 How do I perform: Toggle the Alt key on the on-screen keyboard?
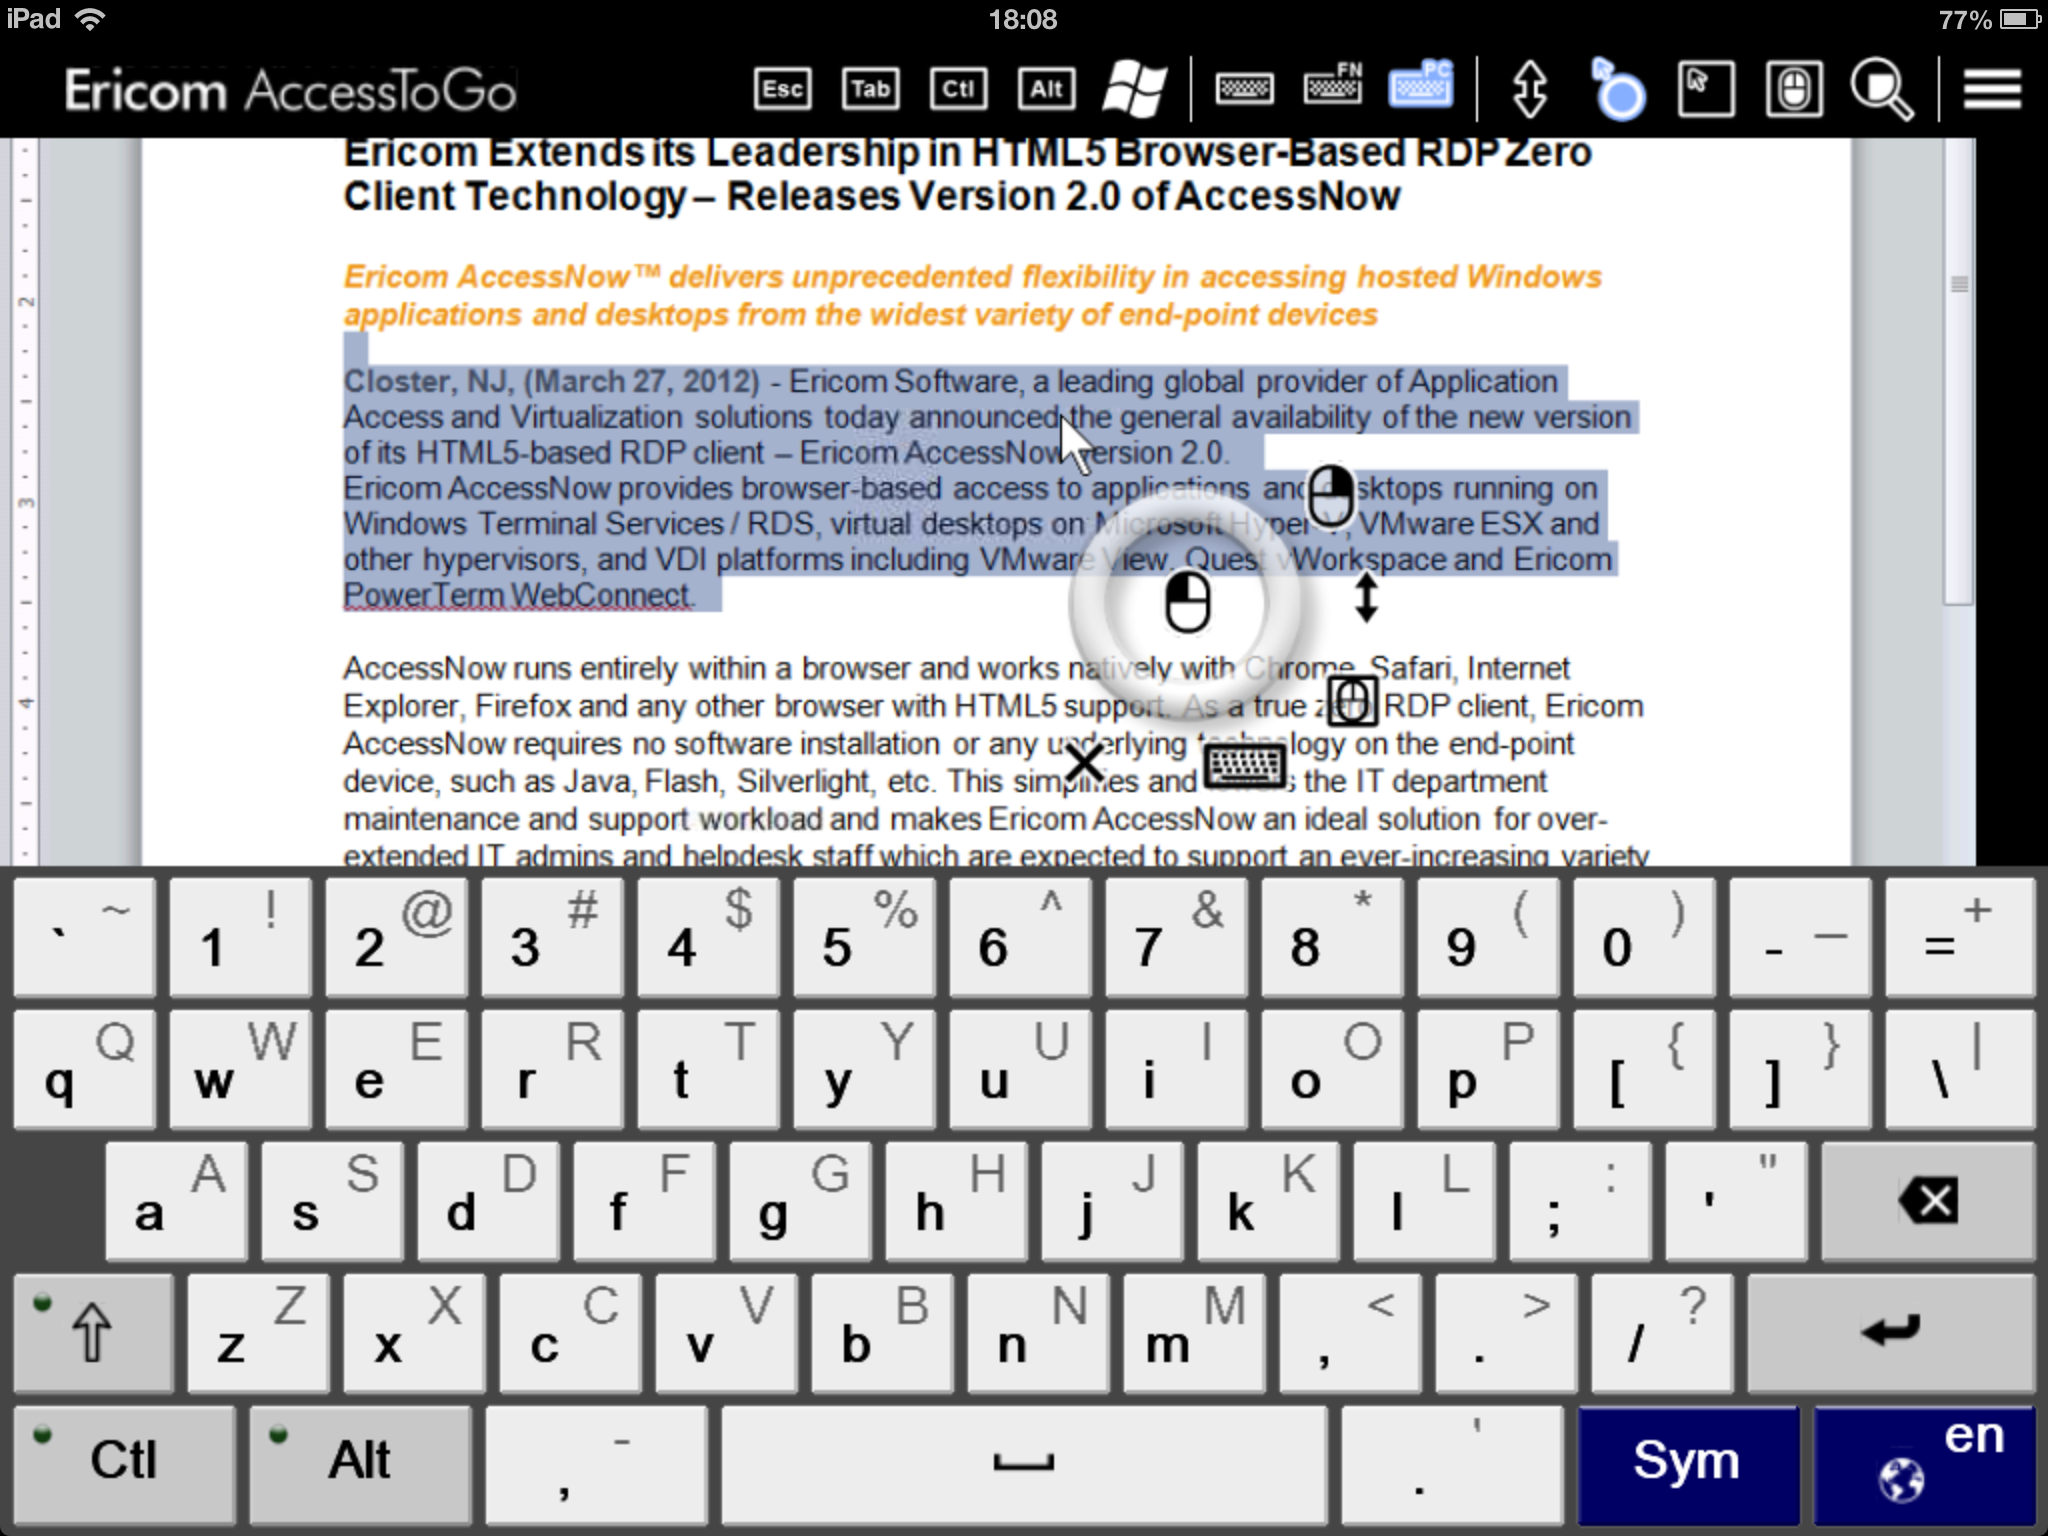(x=360, y=1463)
